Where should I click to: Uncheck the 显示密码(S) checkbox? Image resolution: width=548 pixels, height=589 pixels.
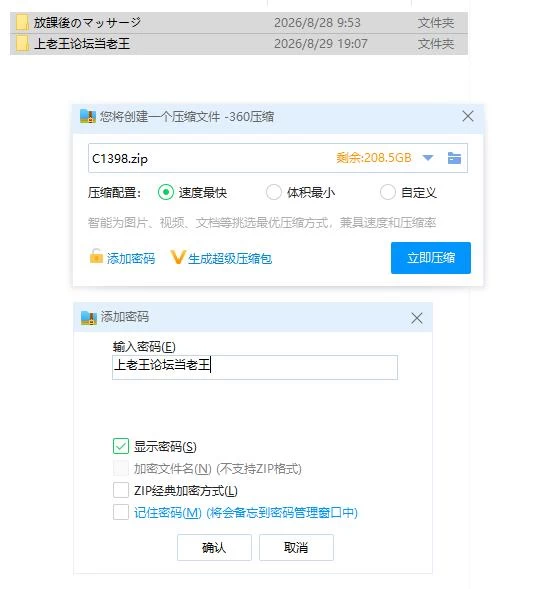(121, 446)
